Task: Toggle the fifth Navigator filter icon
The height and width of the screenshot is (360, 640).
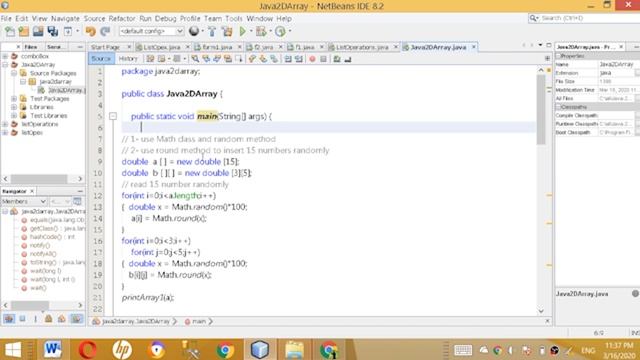Action: pos(62,319)
